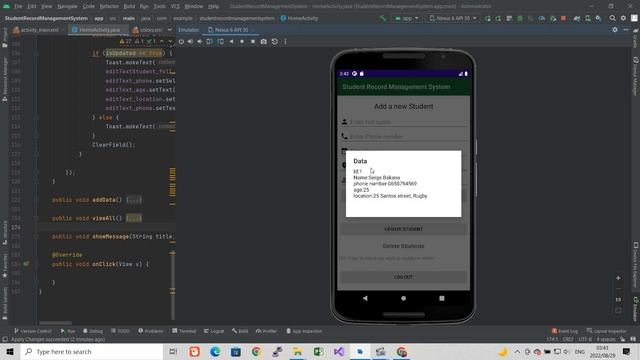The width and height of the screenshot is (640, 360).
Task: Open the Nexus 6 API 30 device dropdown
Action: (453, 18)
